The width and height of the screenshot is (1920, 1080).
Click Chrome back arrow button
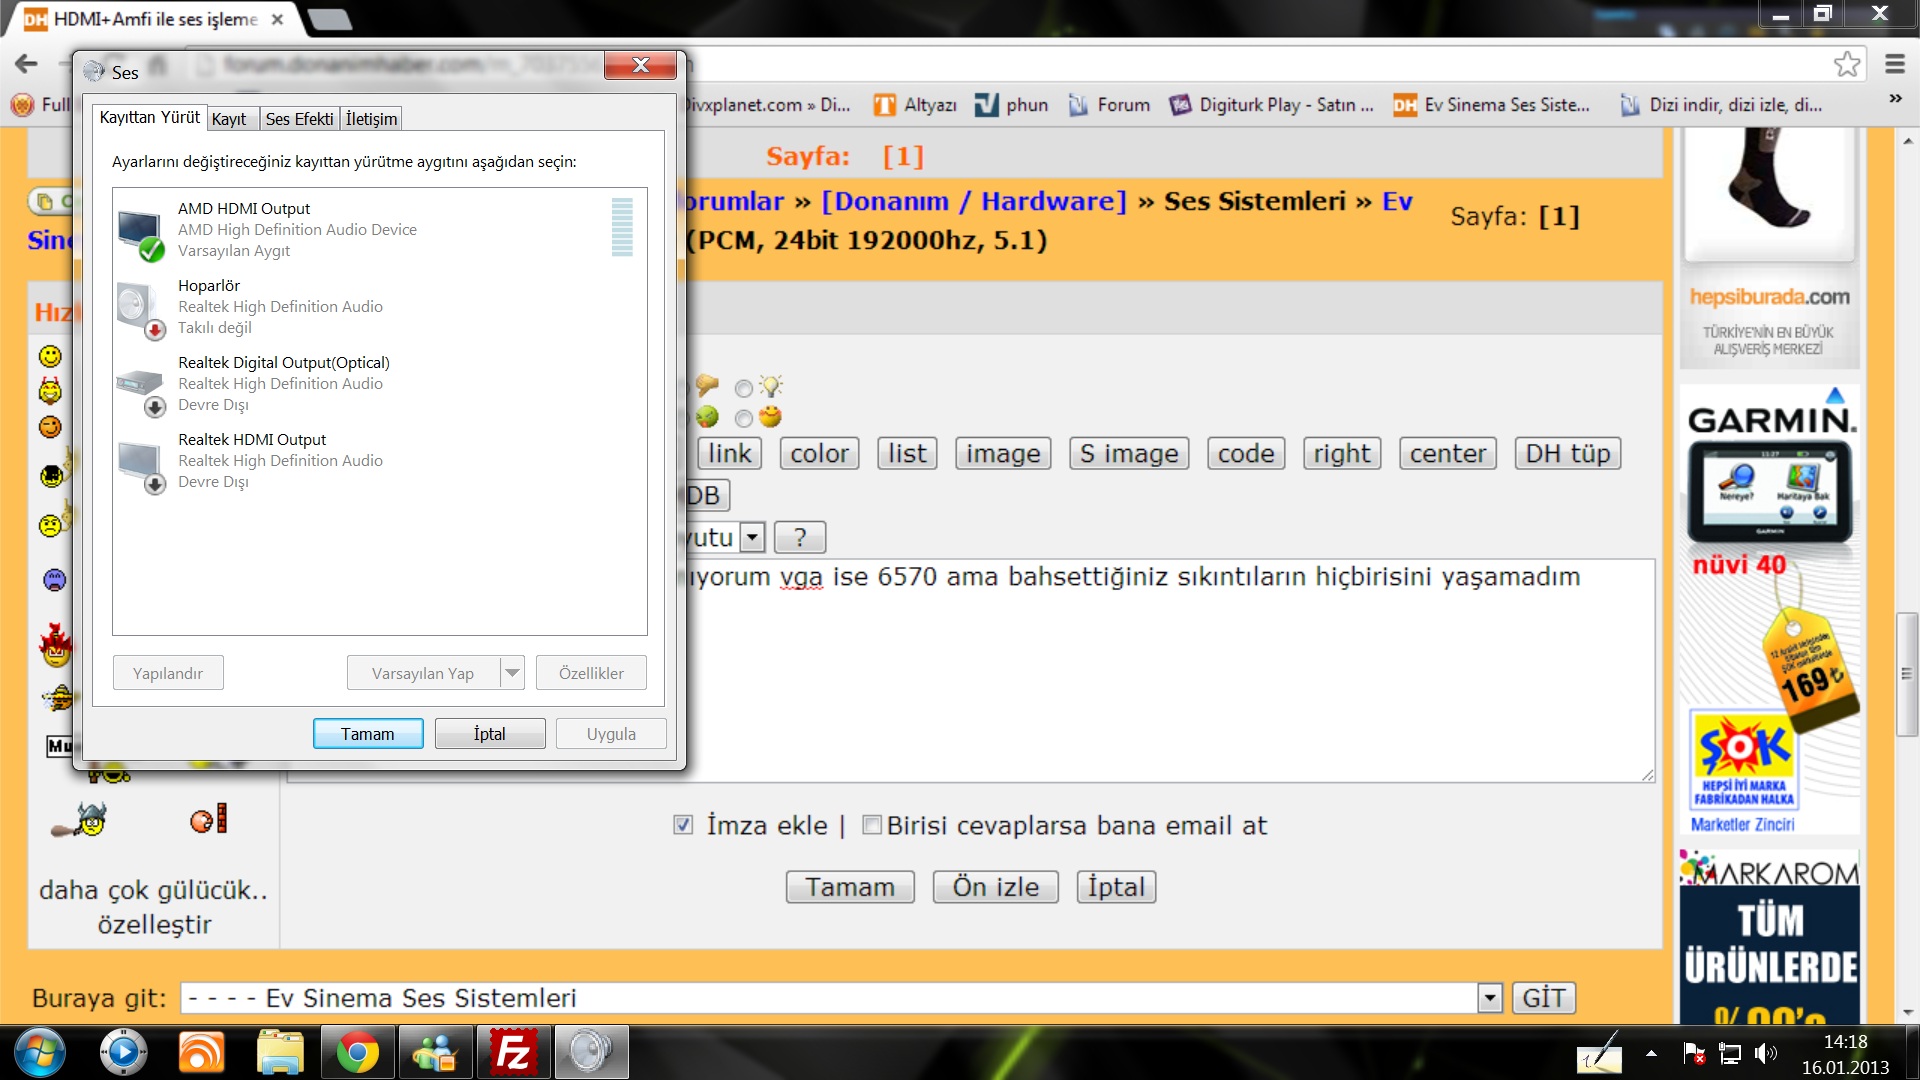(26, 64)
